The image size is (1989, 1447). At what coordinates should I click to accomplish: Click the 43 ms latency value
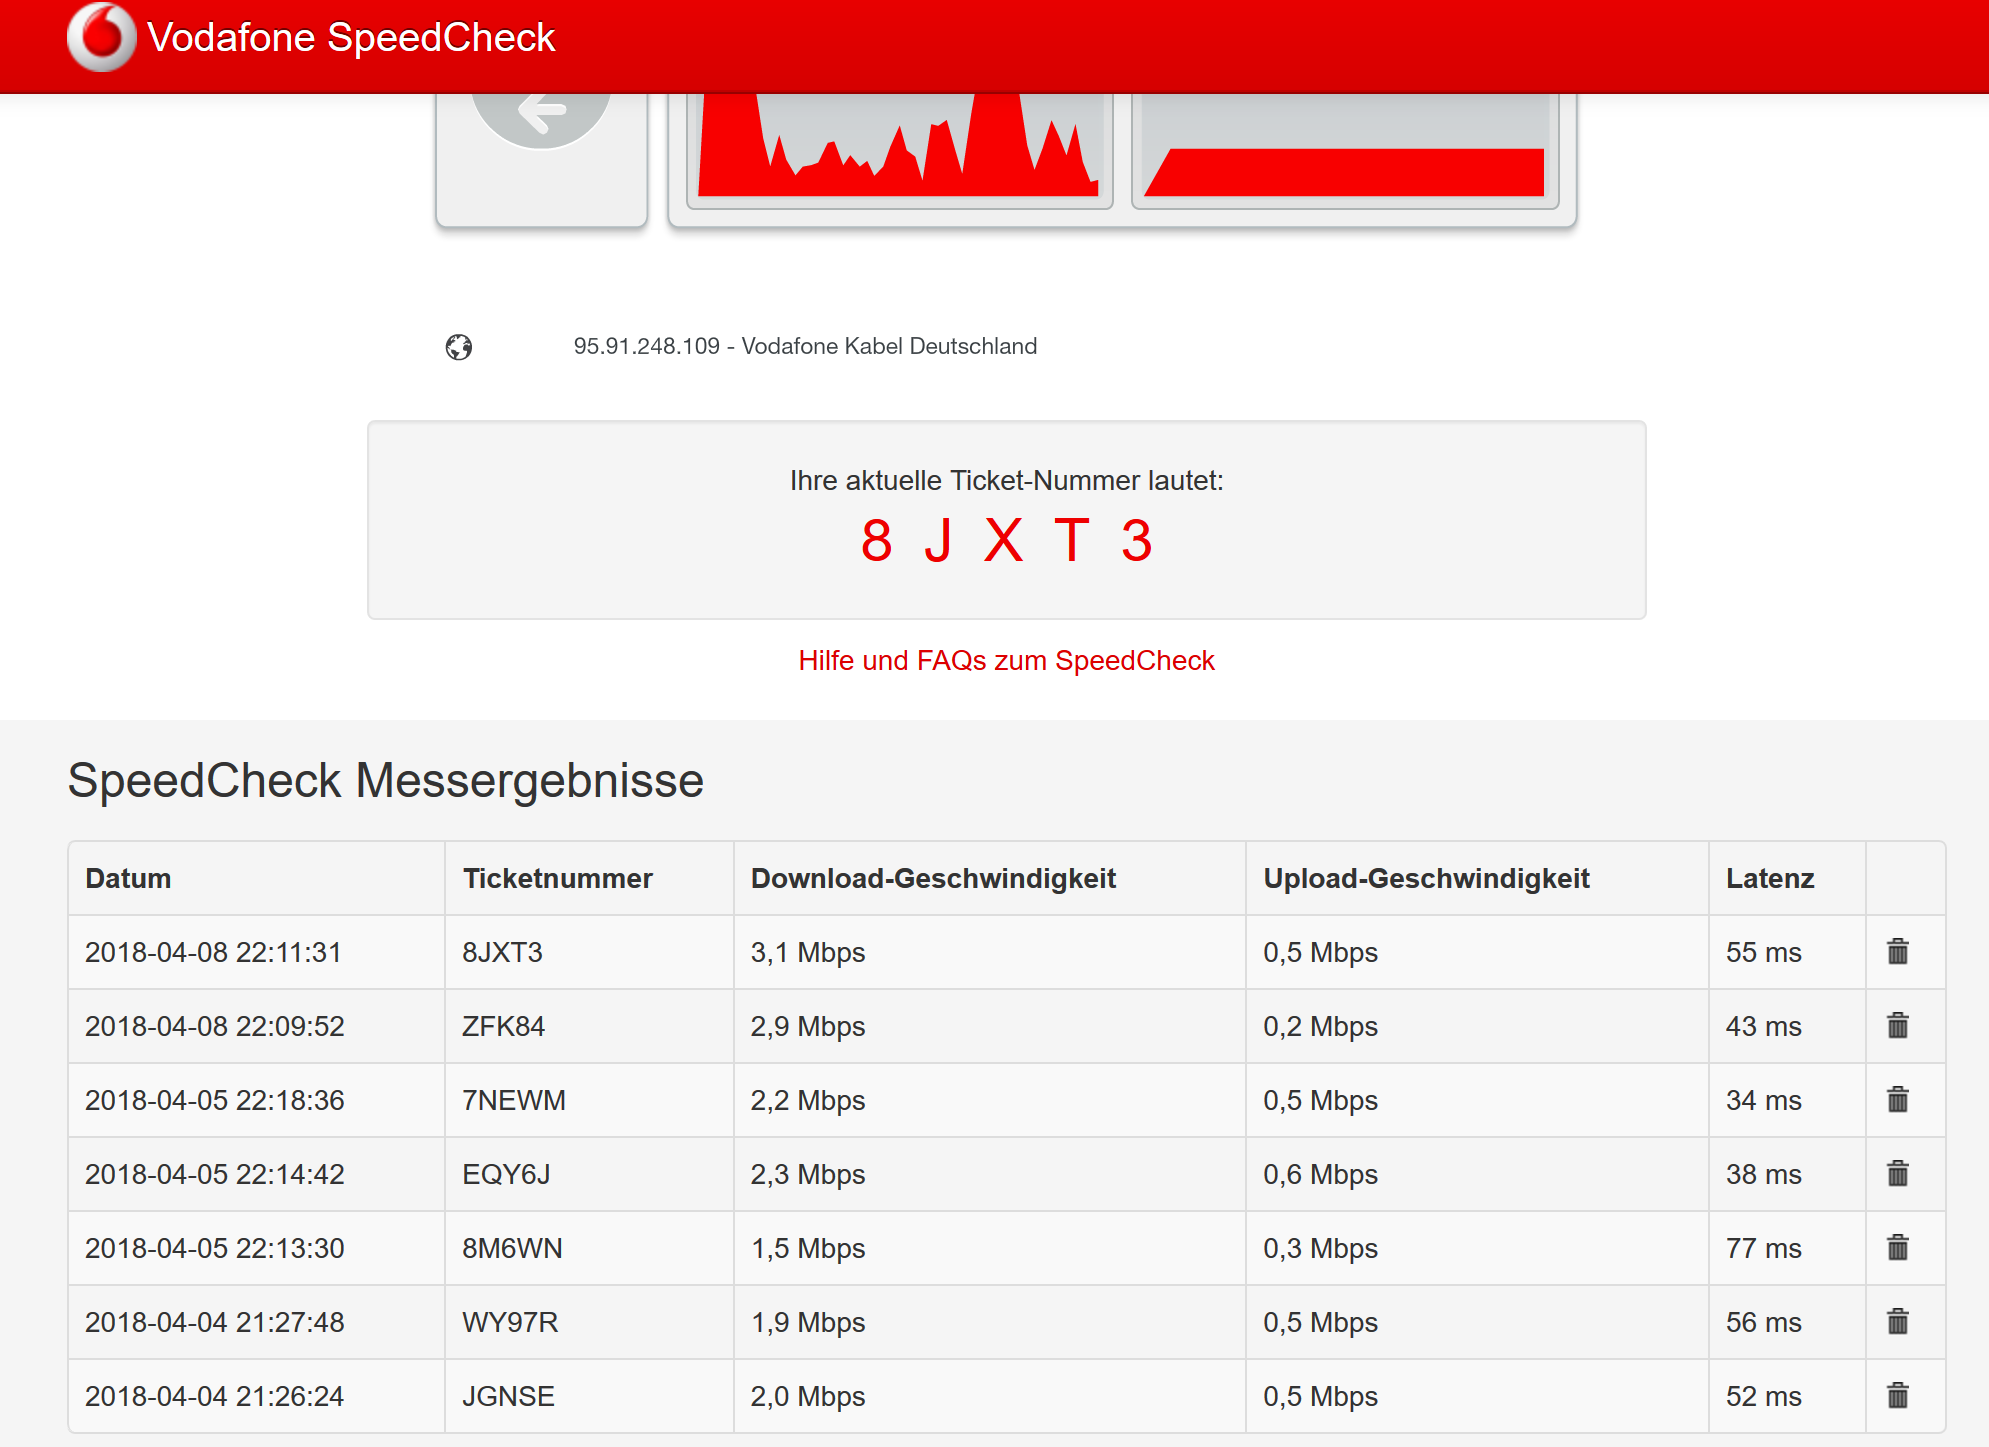[x=1764, y=1026]
